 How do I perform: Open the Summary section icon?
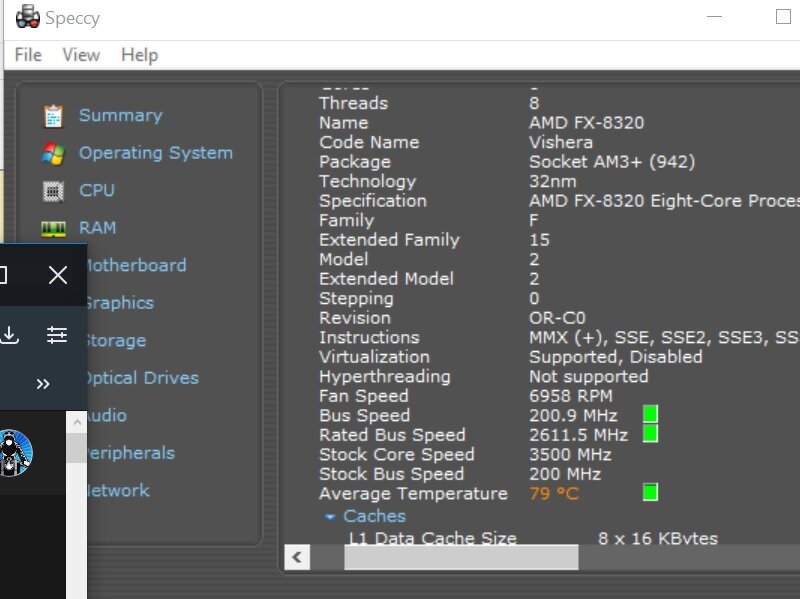coord(53,116)
